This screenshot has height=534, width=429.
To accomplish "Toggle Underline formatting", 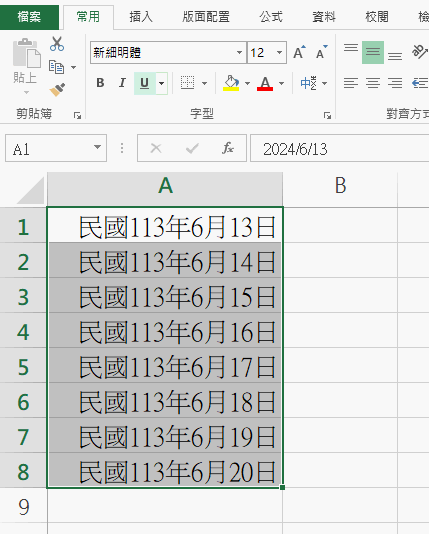I will tap(145, 83).
